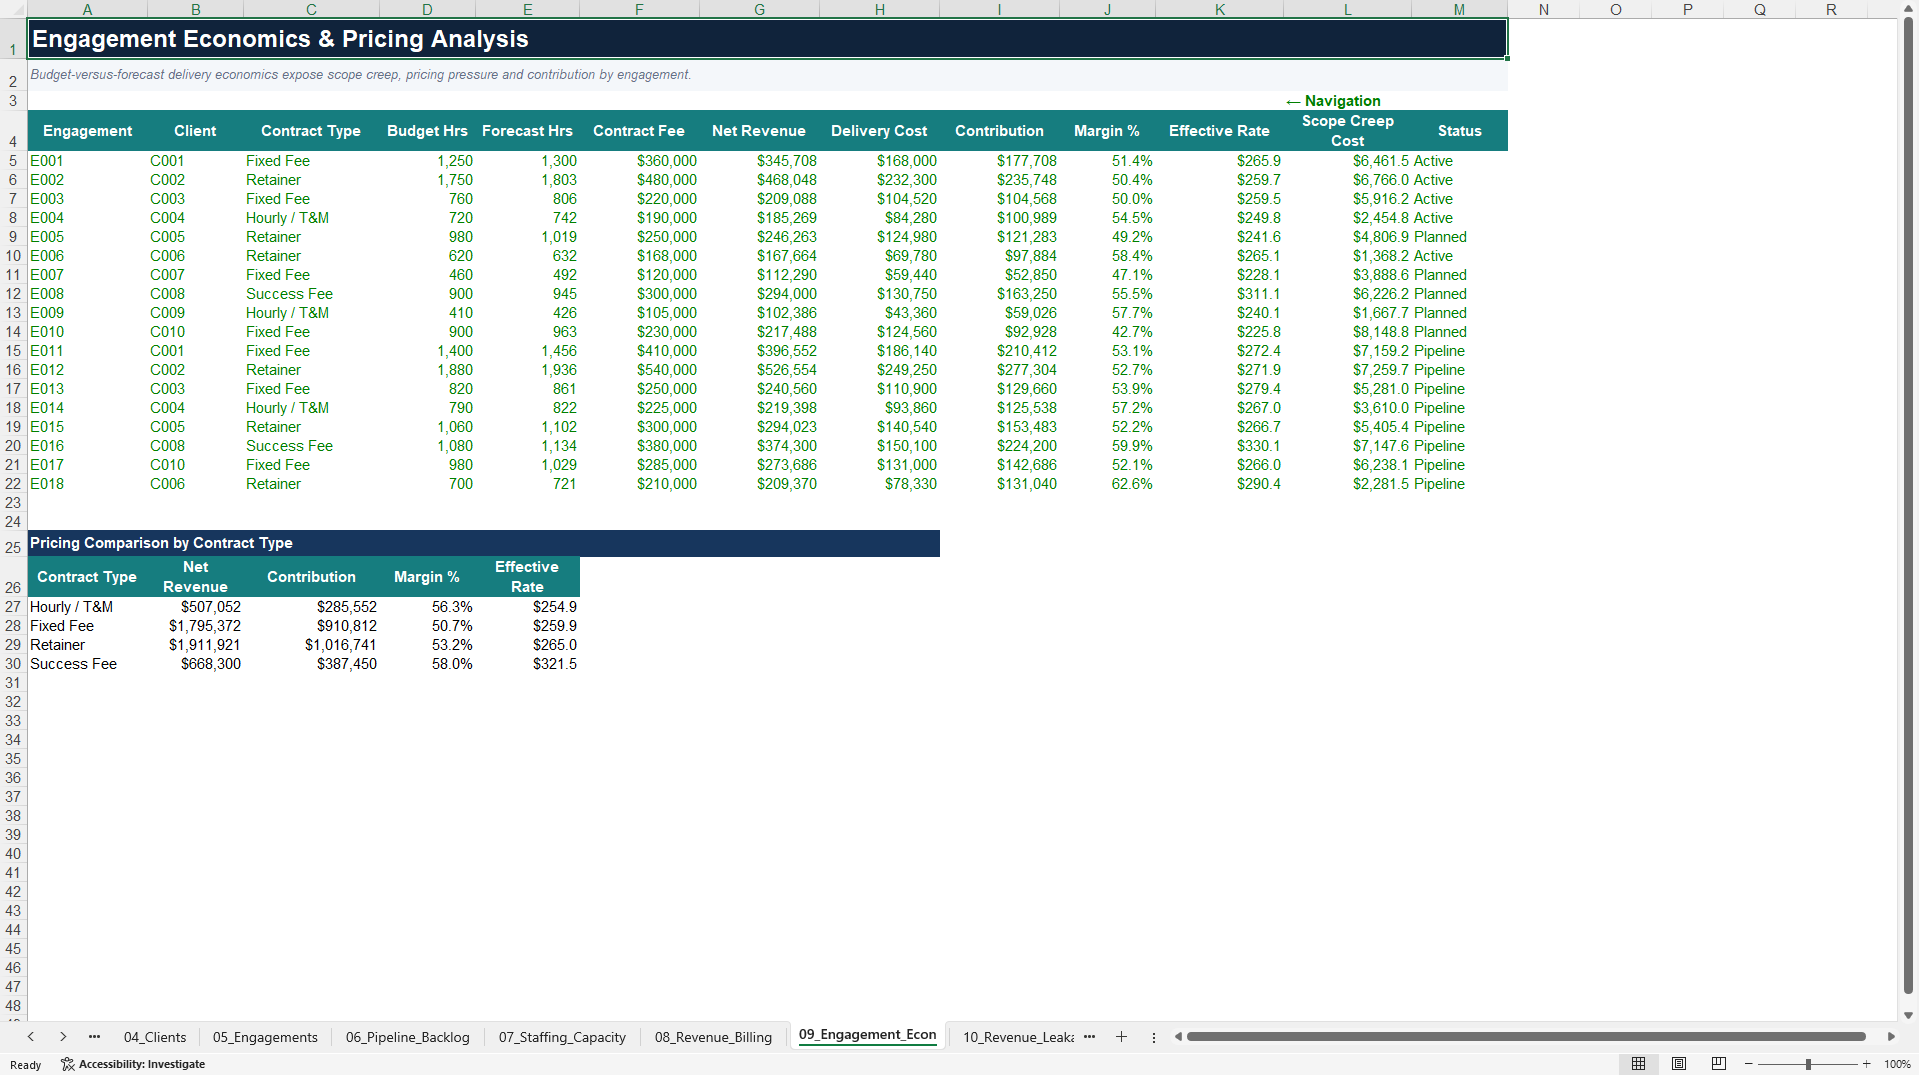Screen dimensions: 1919x1075
Task: Click the 100% zoom level
Action: (x=1897, y=1064)
